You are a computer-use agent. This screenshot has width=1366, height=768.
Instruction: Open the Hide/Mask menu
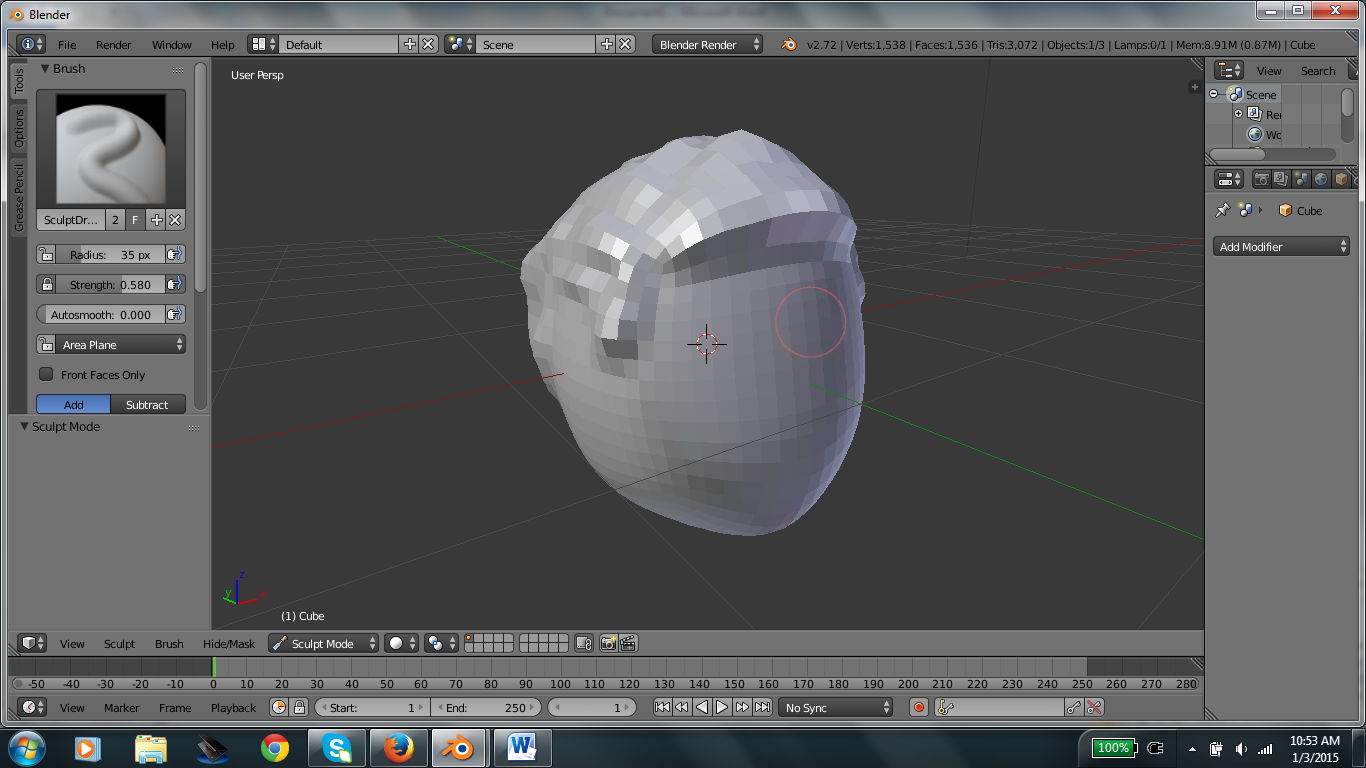229,644
